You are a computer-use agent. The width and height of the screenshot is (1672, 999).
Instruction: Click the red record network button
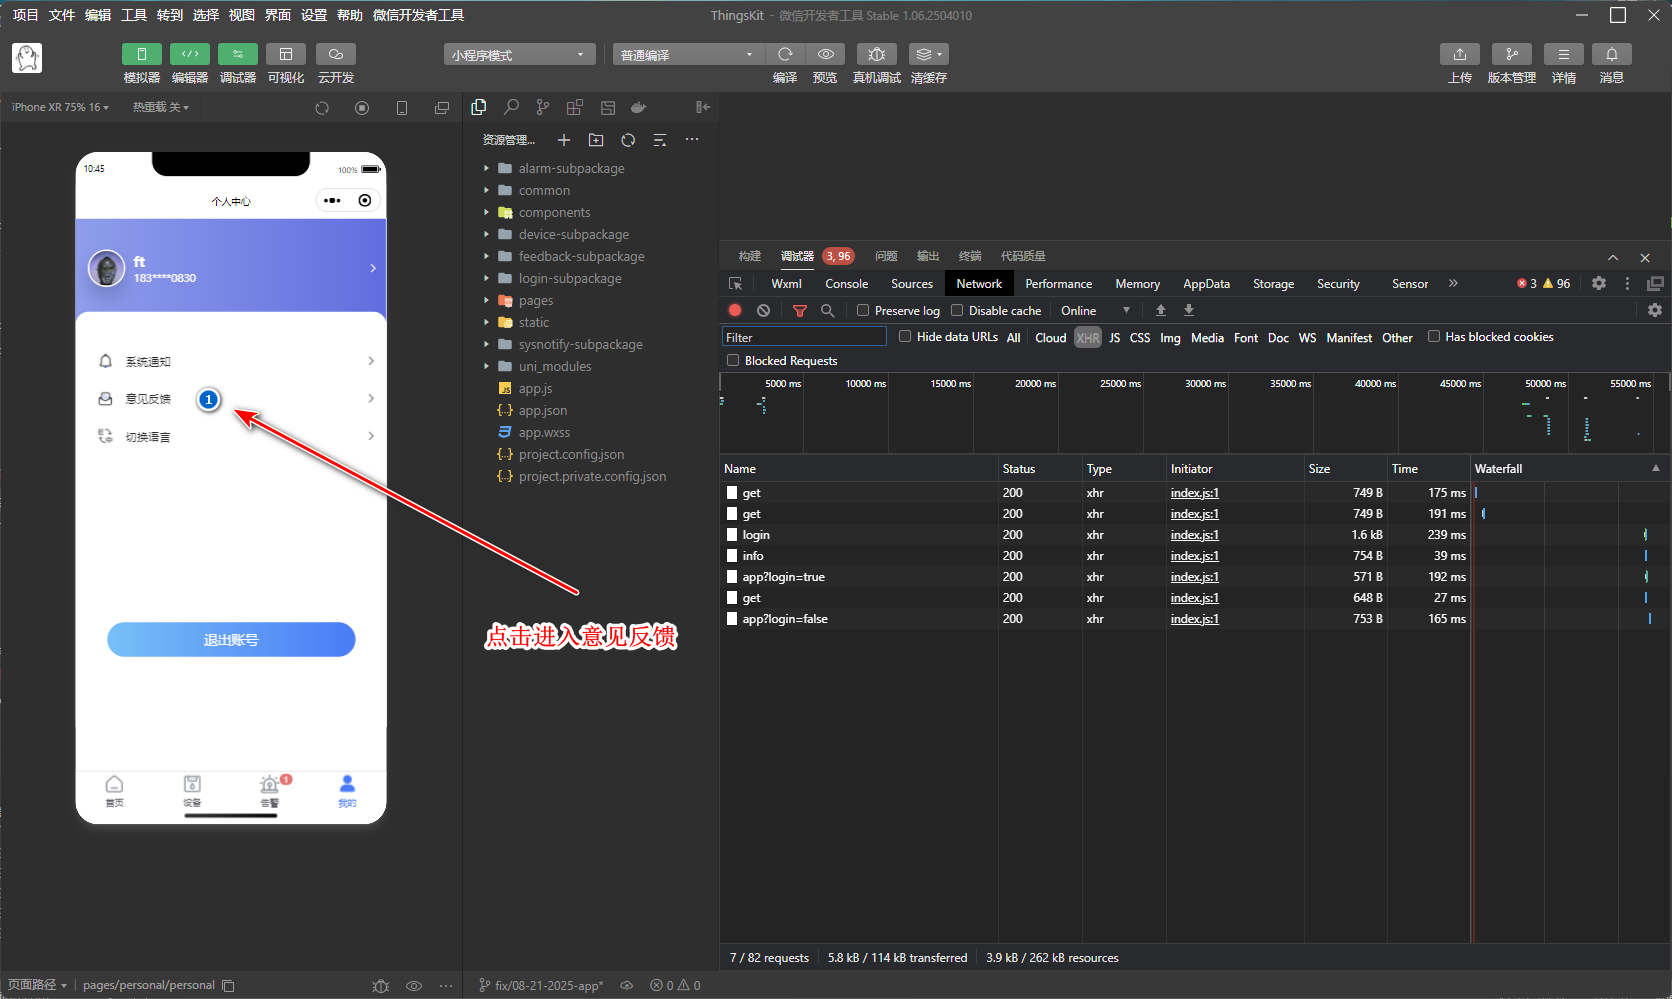(x=735, y=311)
